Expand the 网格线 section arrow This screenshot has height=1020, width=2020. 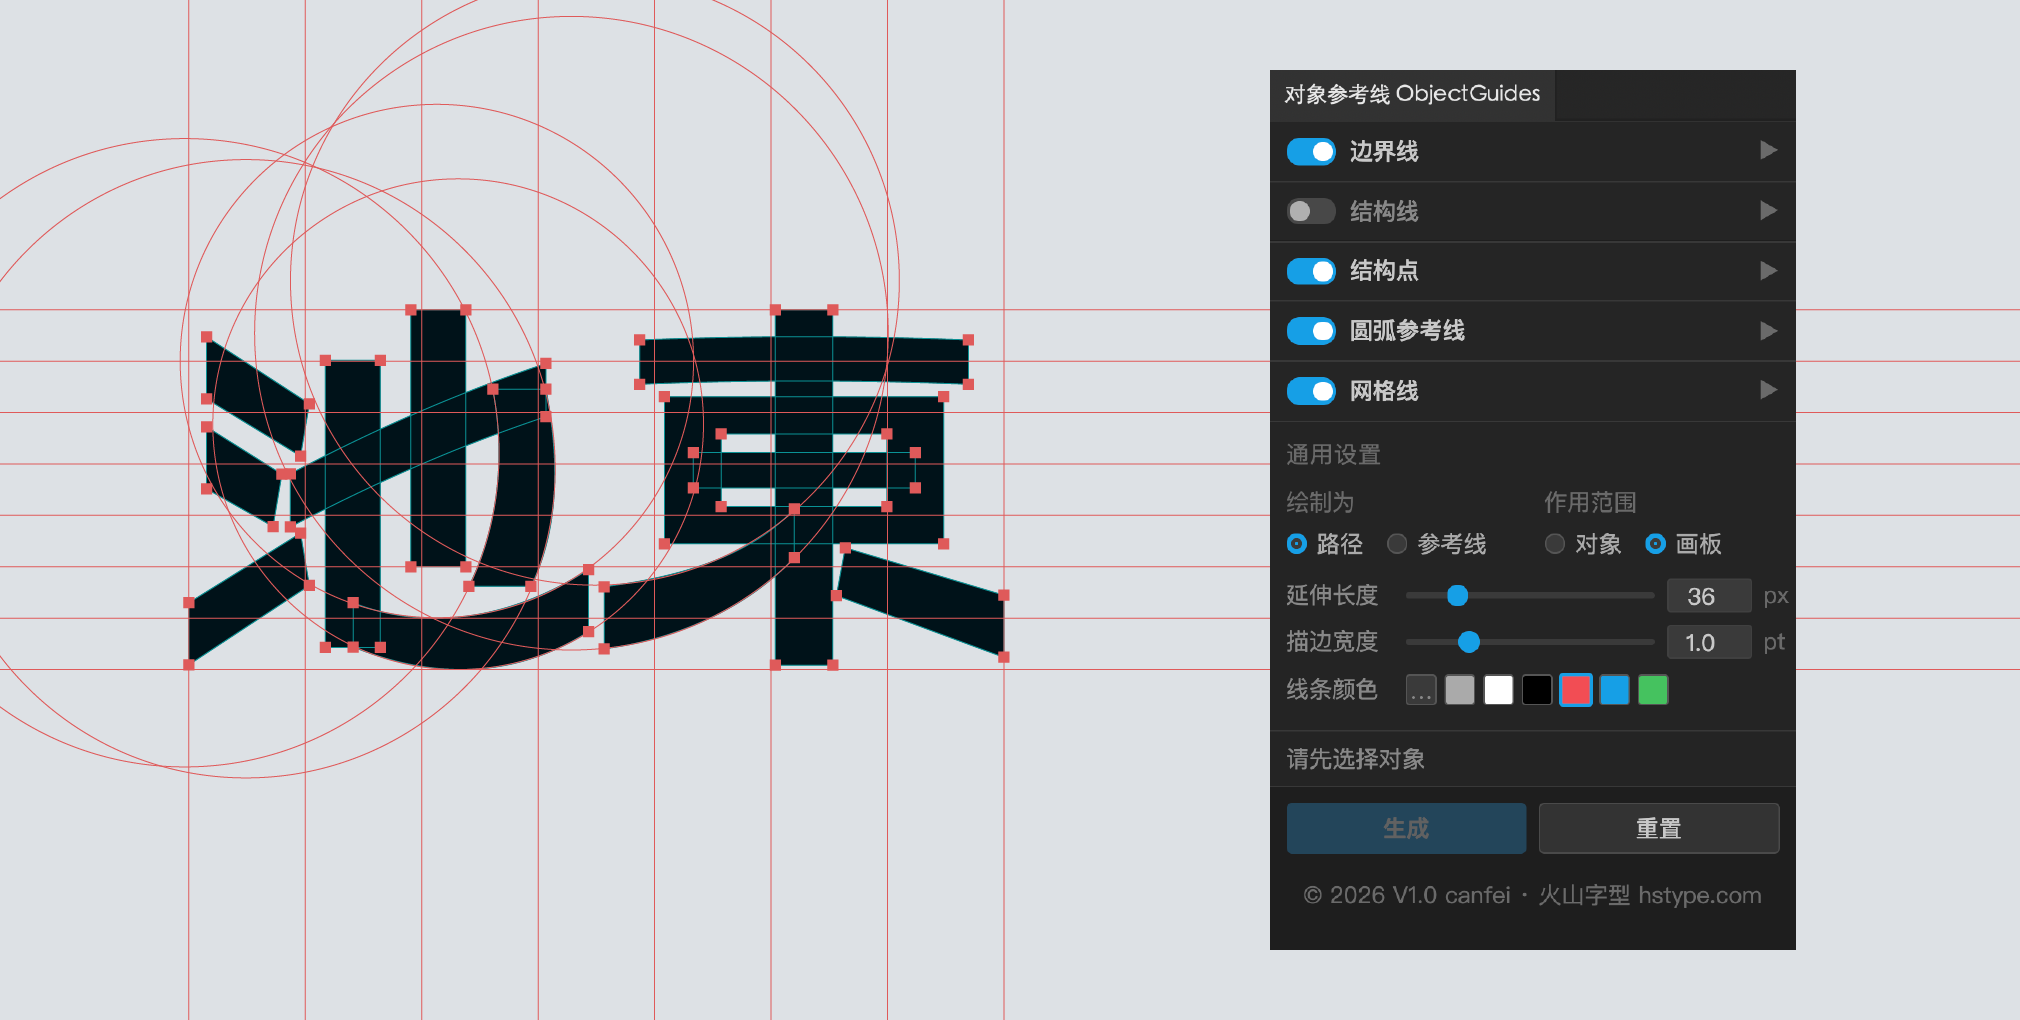pos(1768,390)
